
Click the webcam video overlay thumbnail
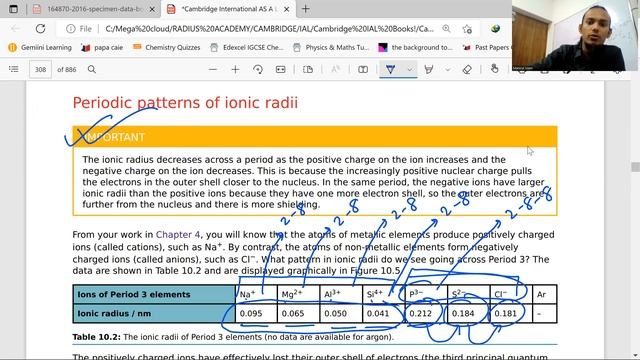coord(575,36)
